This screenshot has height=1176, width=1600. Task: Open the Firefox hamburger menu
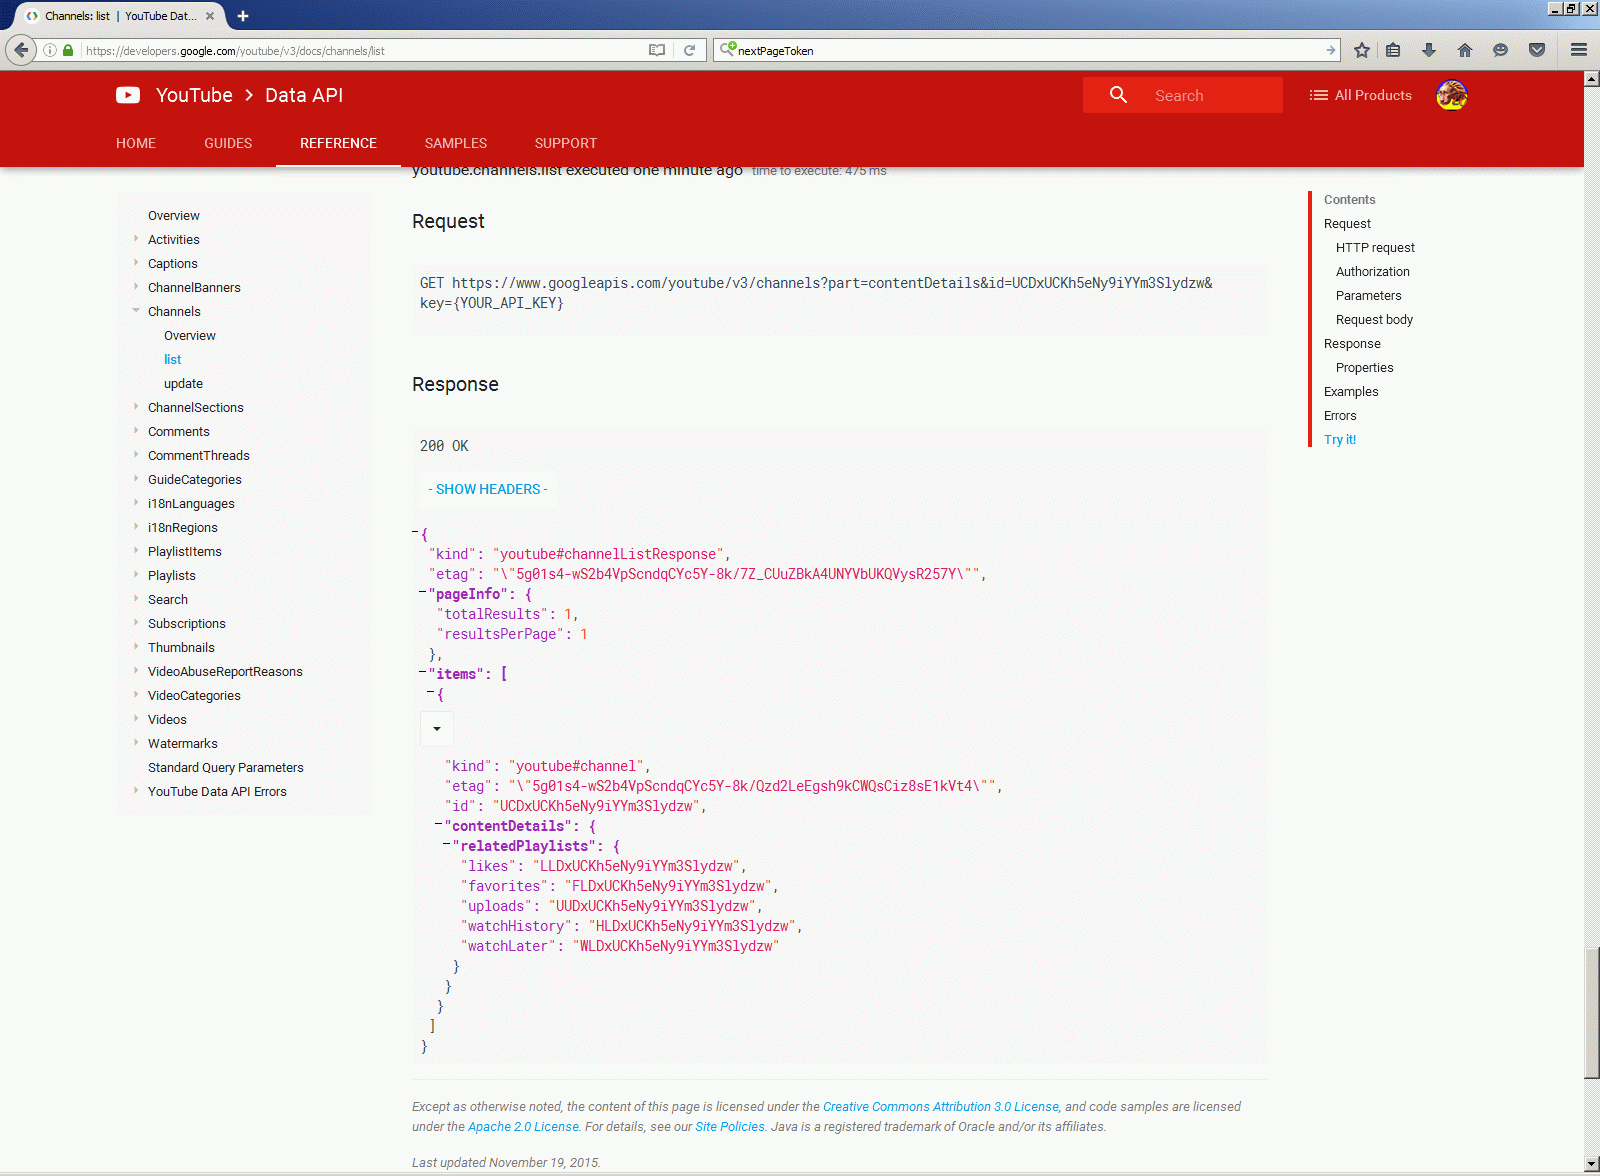tap(1579, 50)
